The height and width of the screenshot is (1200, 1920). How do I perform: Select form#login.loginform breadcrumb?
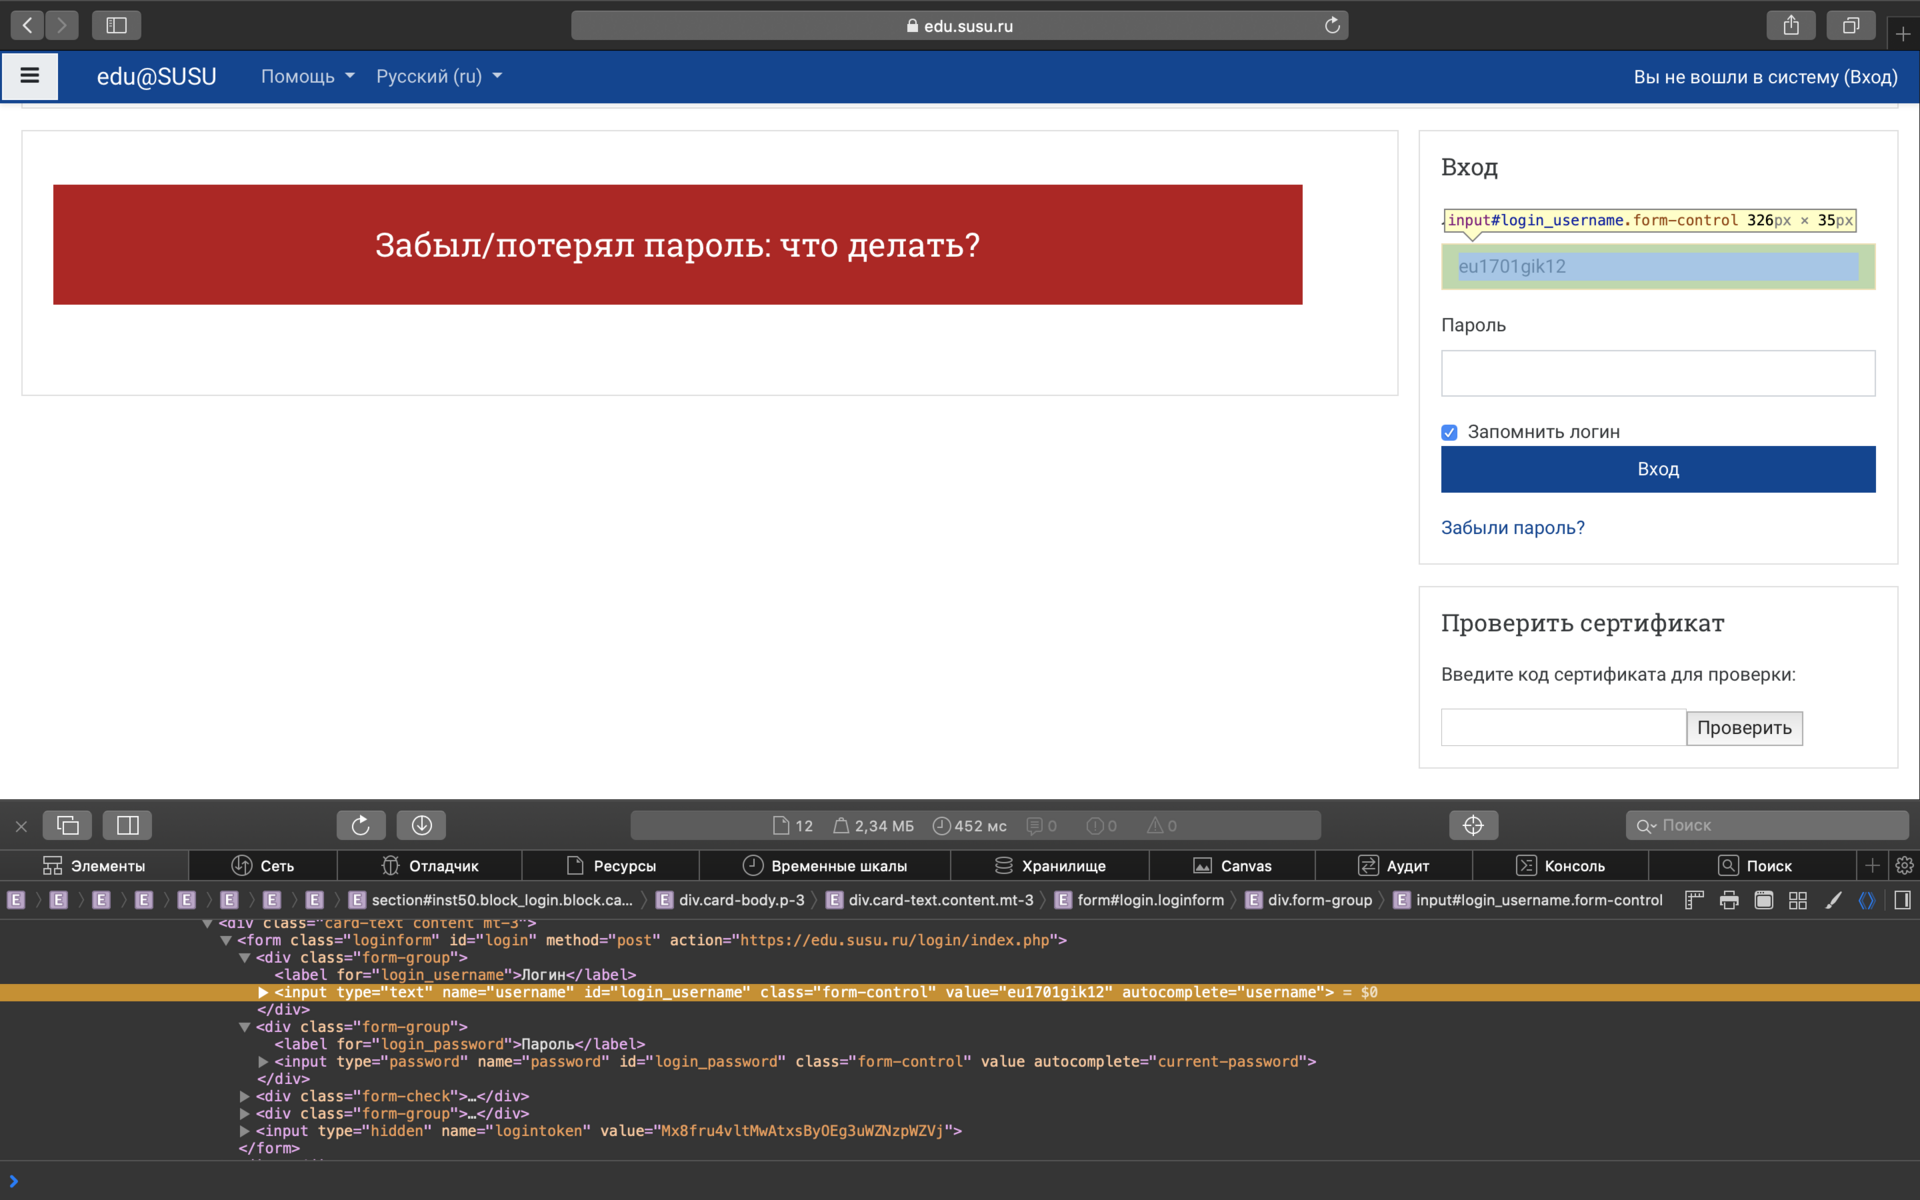(x=1139, y=900)
